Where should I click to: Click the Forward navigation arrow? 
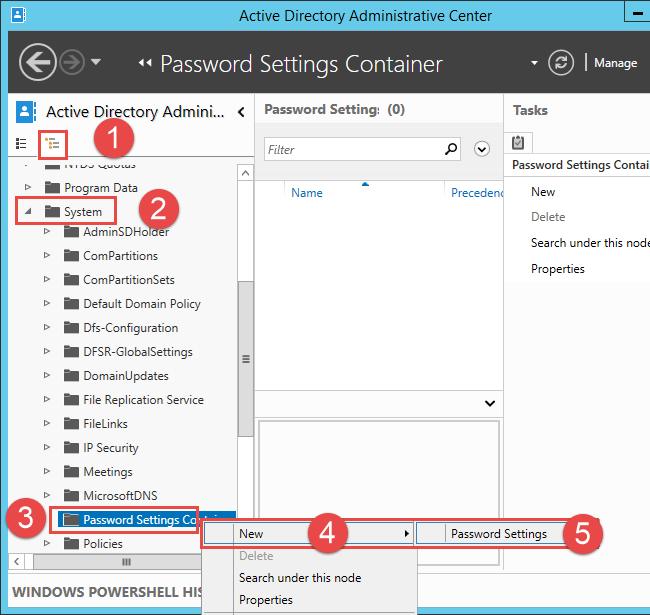coord(72,62)
